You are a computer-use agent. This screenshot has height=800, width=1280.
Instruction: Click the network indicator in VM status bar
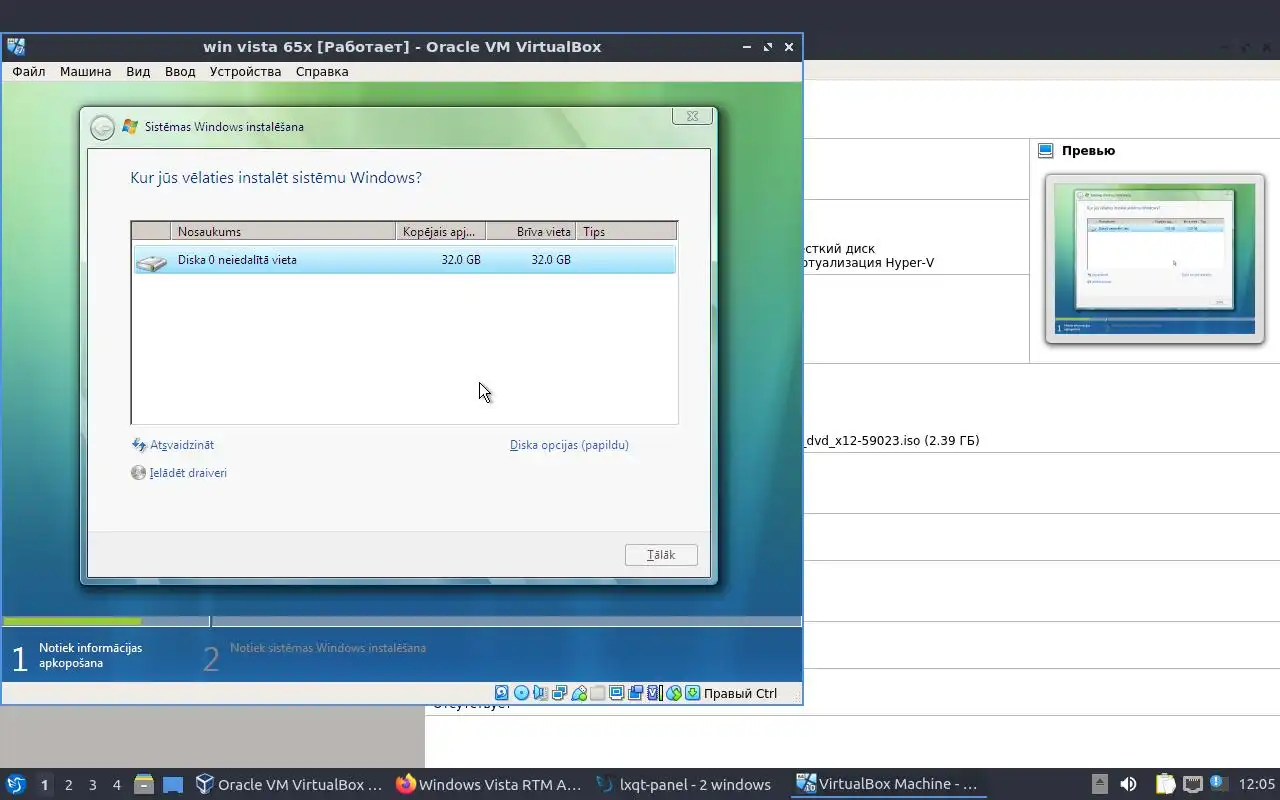560,692
